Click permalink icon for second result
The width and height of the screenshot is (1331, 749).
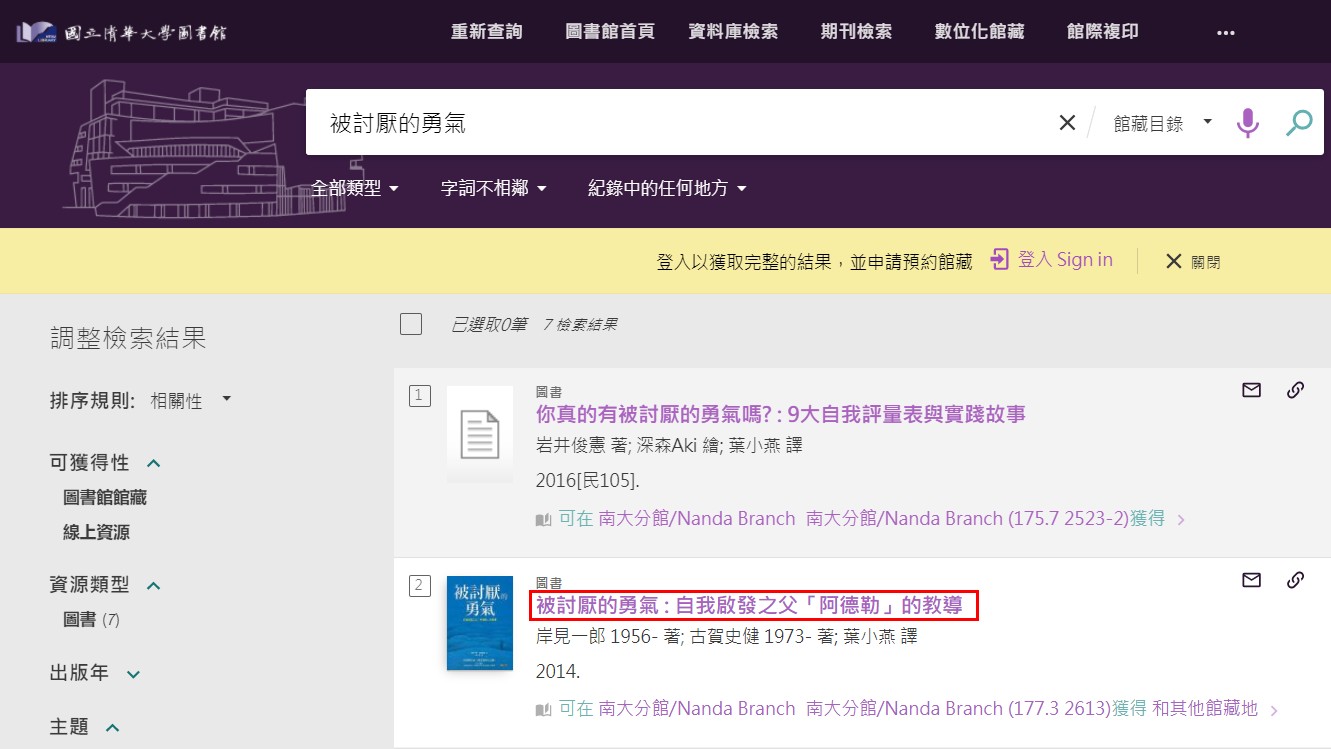point(1295,580)
